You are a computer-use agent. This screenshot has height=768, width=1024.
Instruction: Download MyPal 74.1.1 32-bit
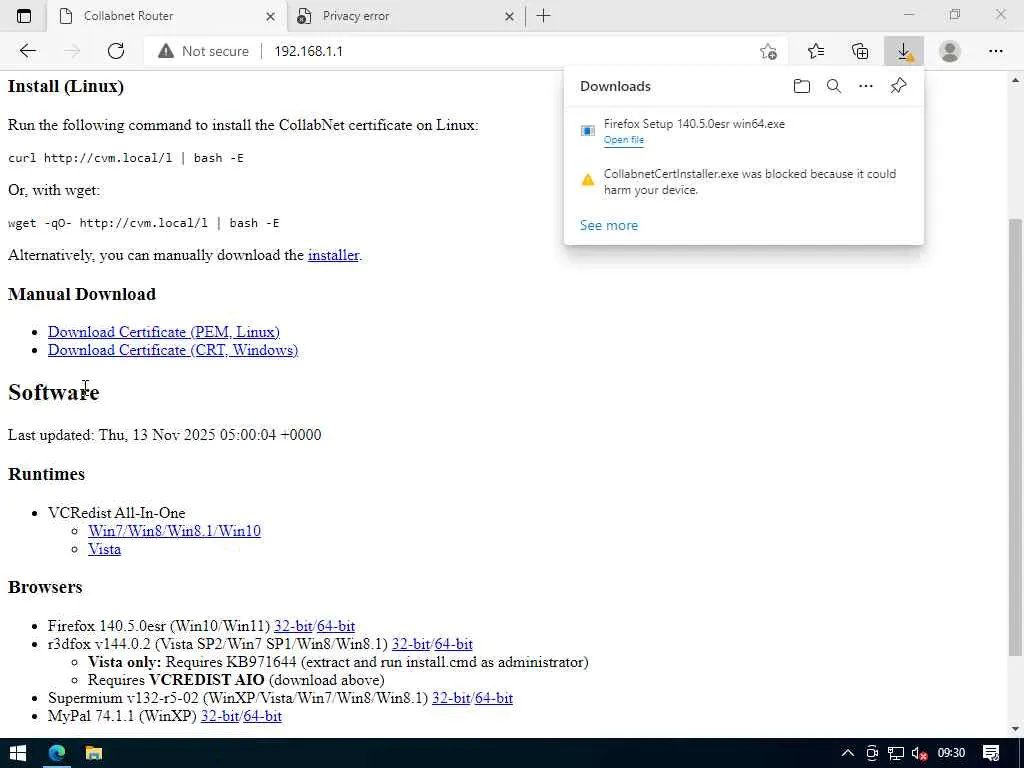[220, 716]
